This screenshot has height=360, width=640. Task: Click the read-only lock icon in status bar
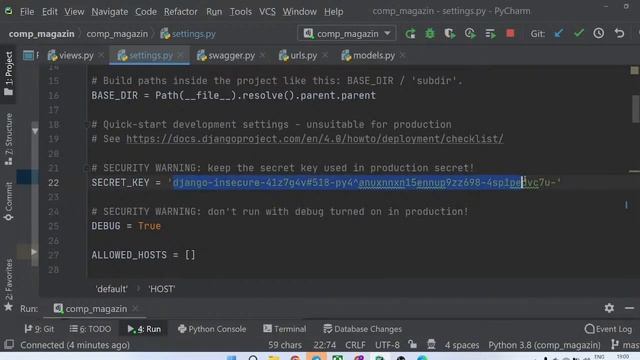pyautogui.click(x=413, y=344)
